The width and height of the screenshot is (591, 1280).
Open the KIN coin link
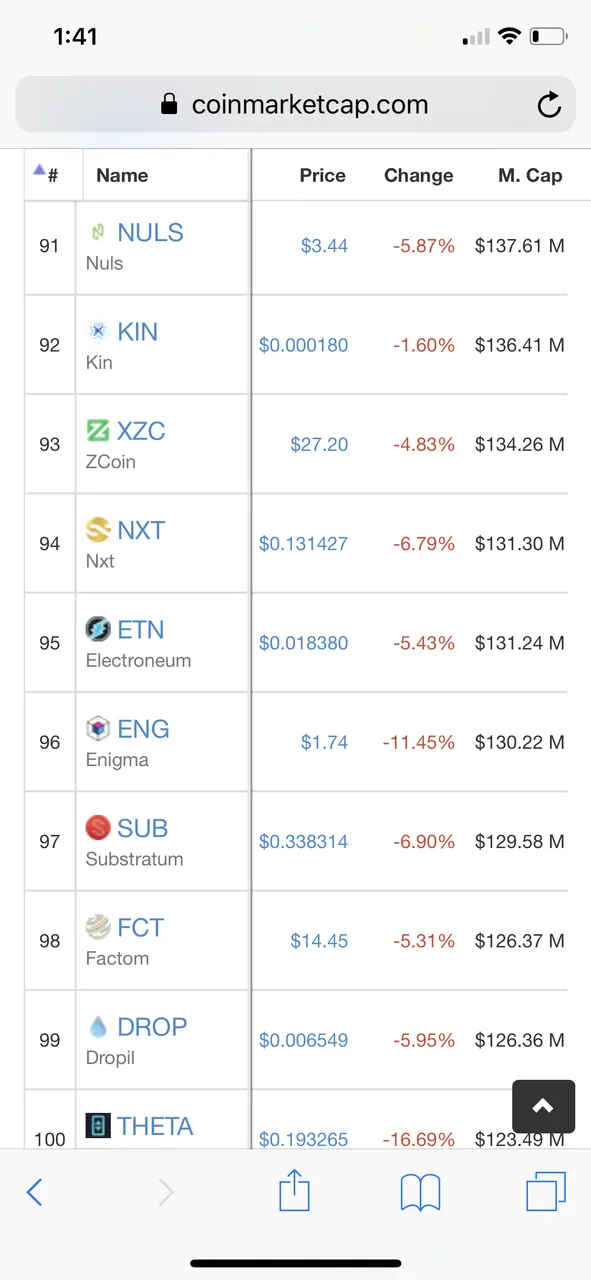click(x=137, y=332)
